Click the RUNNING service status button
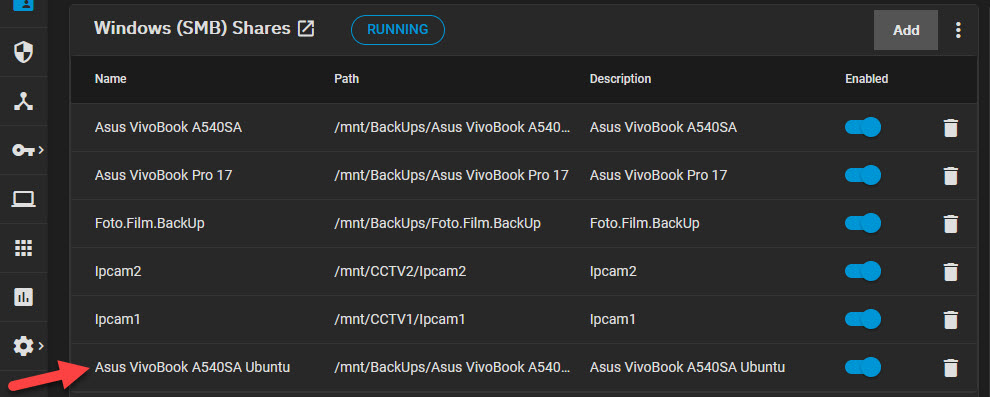Image resolution: width=990 pixels, height=397 pixels. [398, 30]
